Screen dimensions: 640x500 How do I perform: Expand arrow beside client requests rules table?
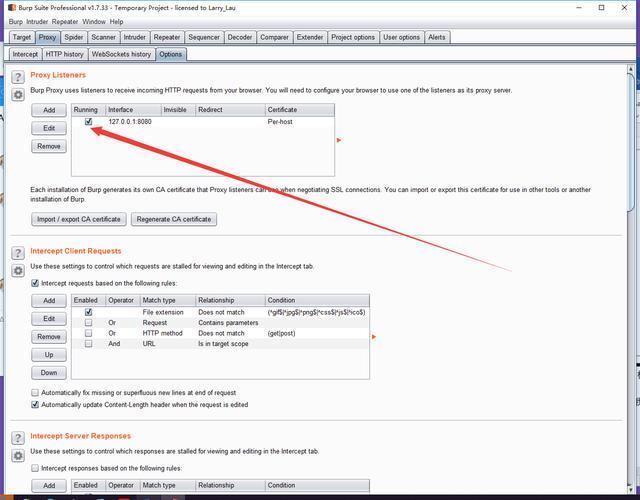pos(373,337)
